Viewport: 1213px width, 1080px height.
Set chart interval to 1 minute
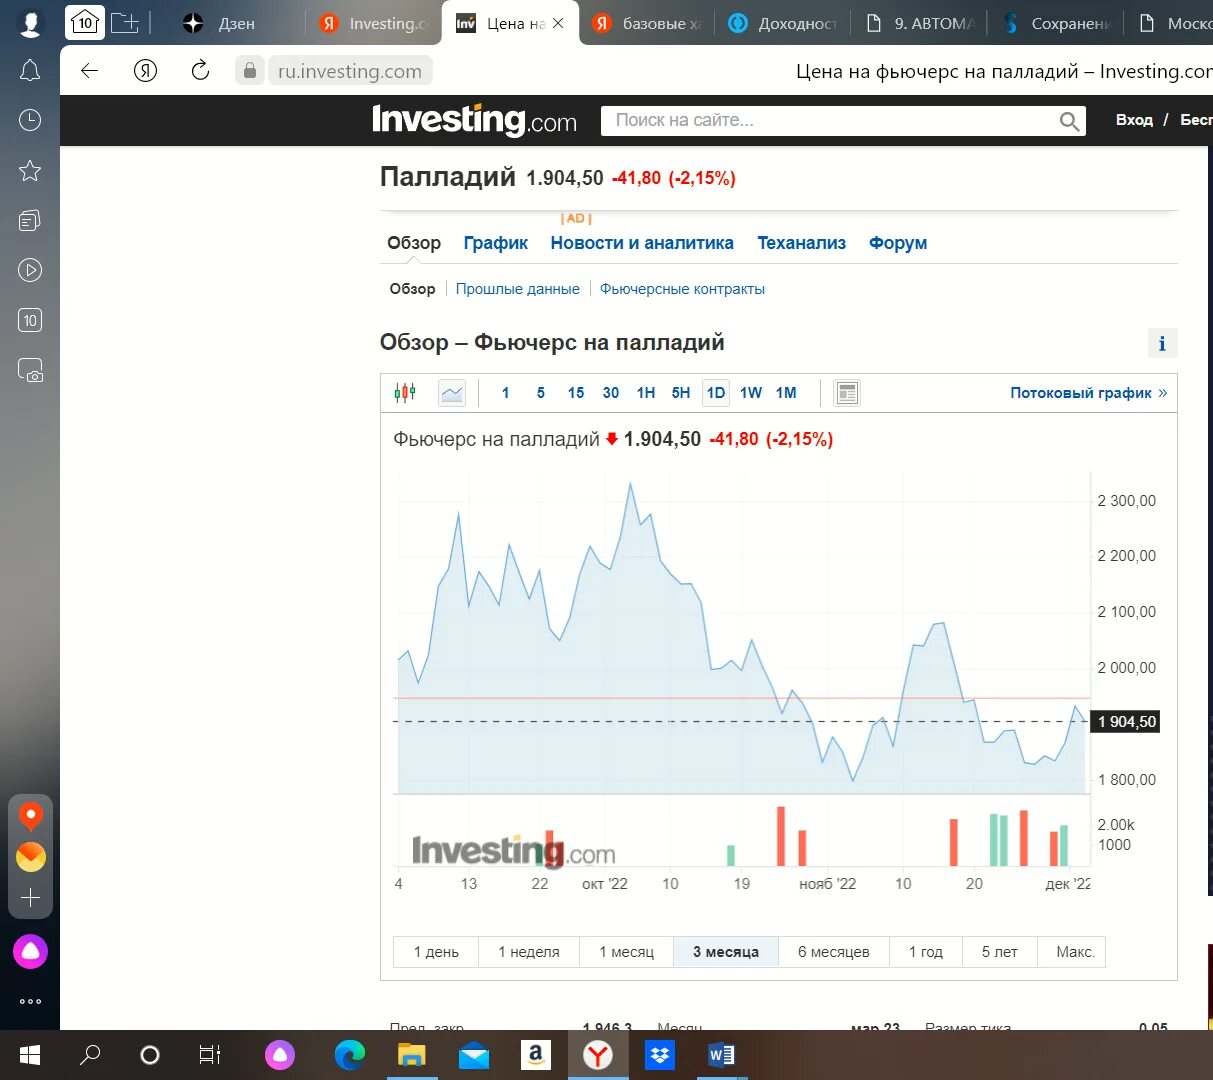(x=506, y=393)
